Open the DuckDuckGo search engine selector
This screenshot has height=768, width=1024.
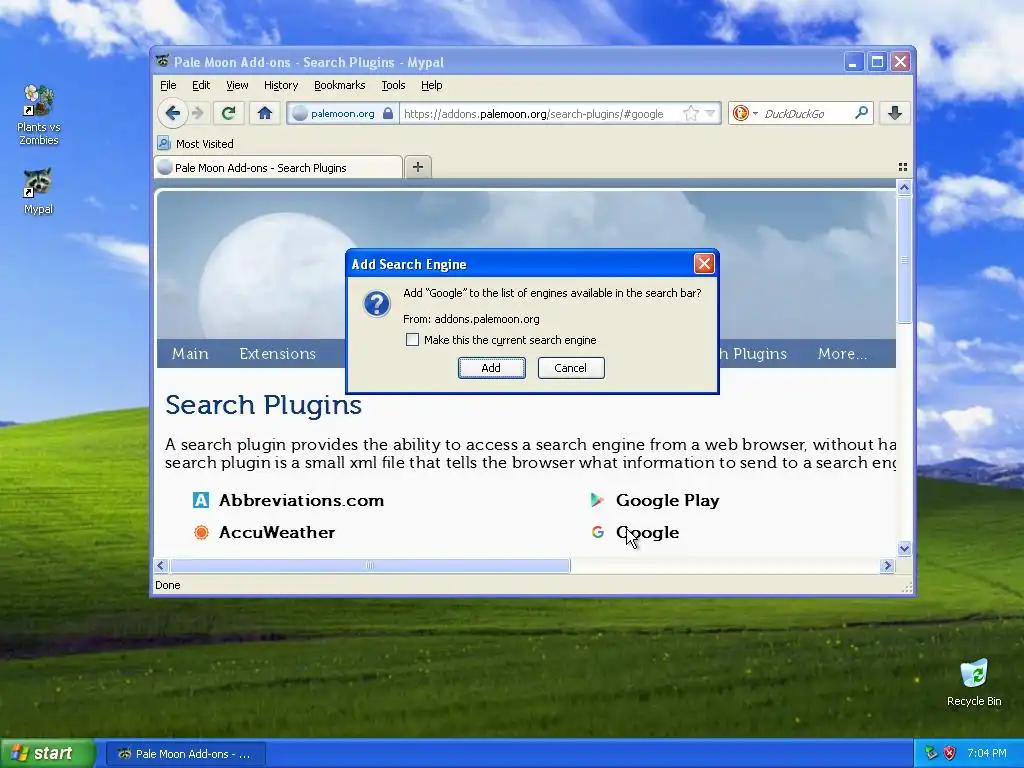coord(744,113)
